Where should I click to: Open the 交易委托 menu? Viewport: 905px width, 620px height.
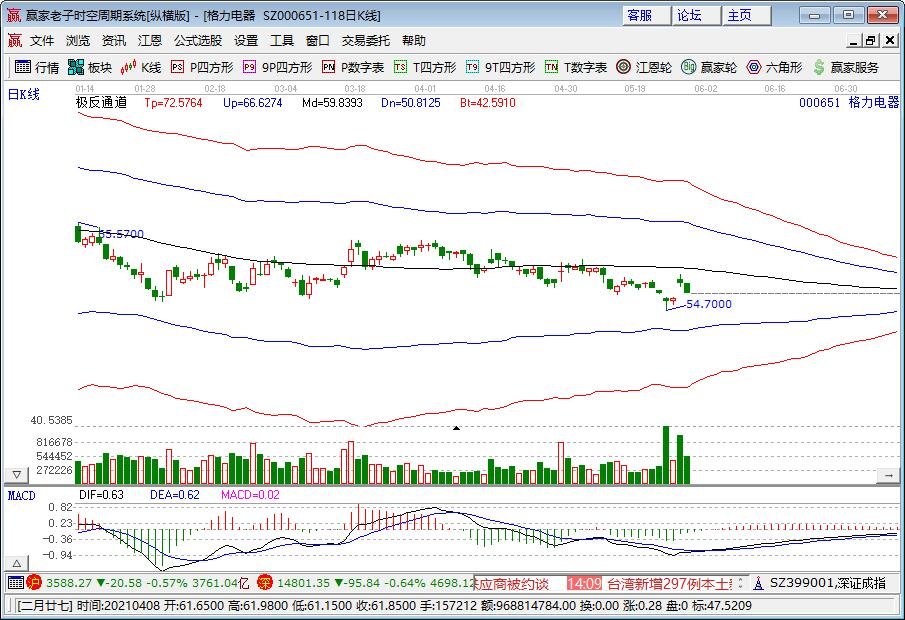365,40
